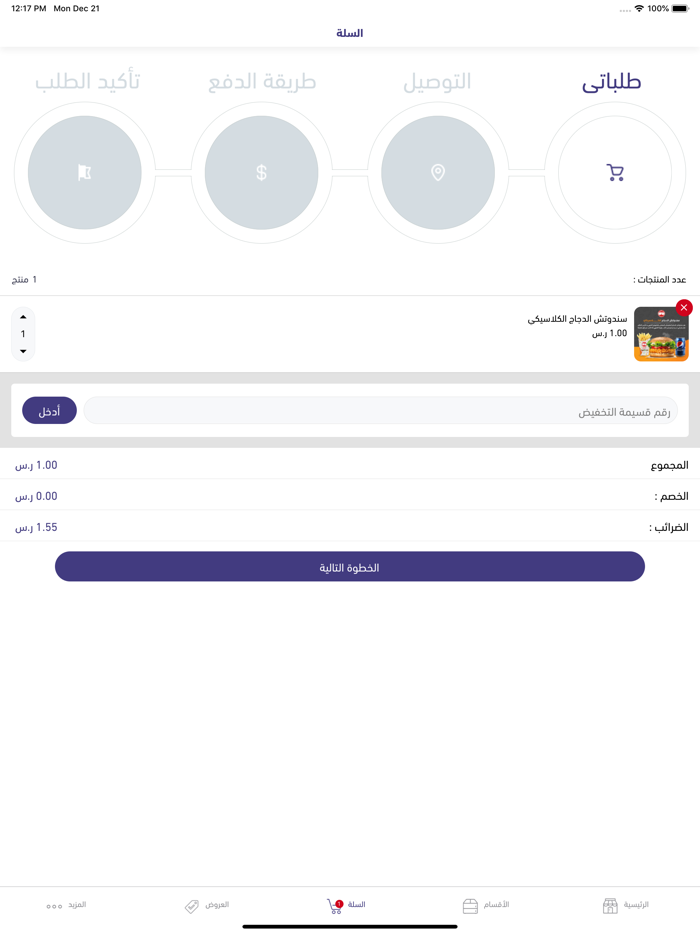Click the location pin icon for التوصيل step

coord(438,172)
